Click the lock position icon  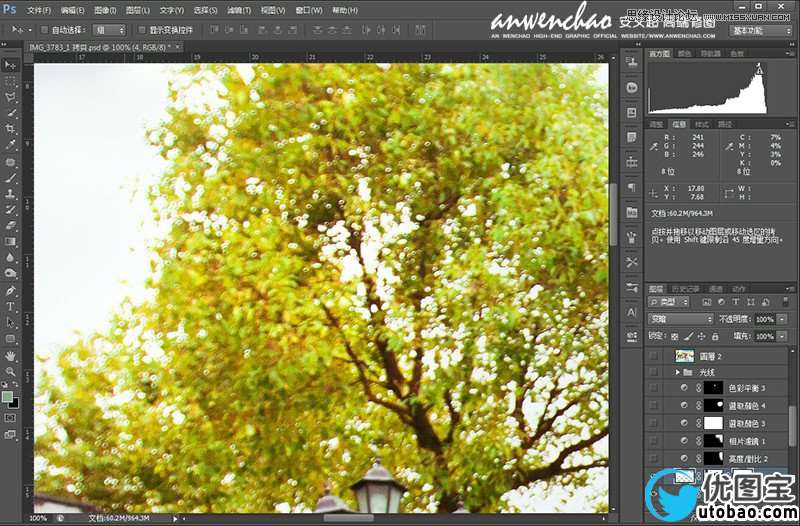[702, 336]
